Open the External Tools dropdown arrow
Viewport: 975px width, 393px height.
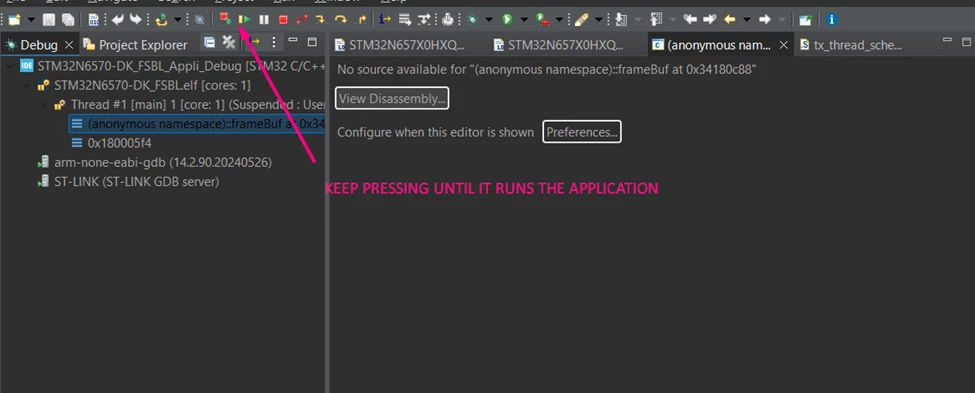560,20
